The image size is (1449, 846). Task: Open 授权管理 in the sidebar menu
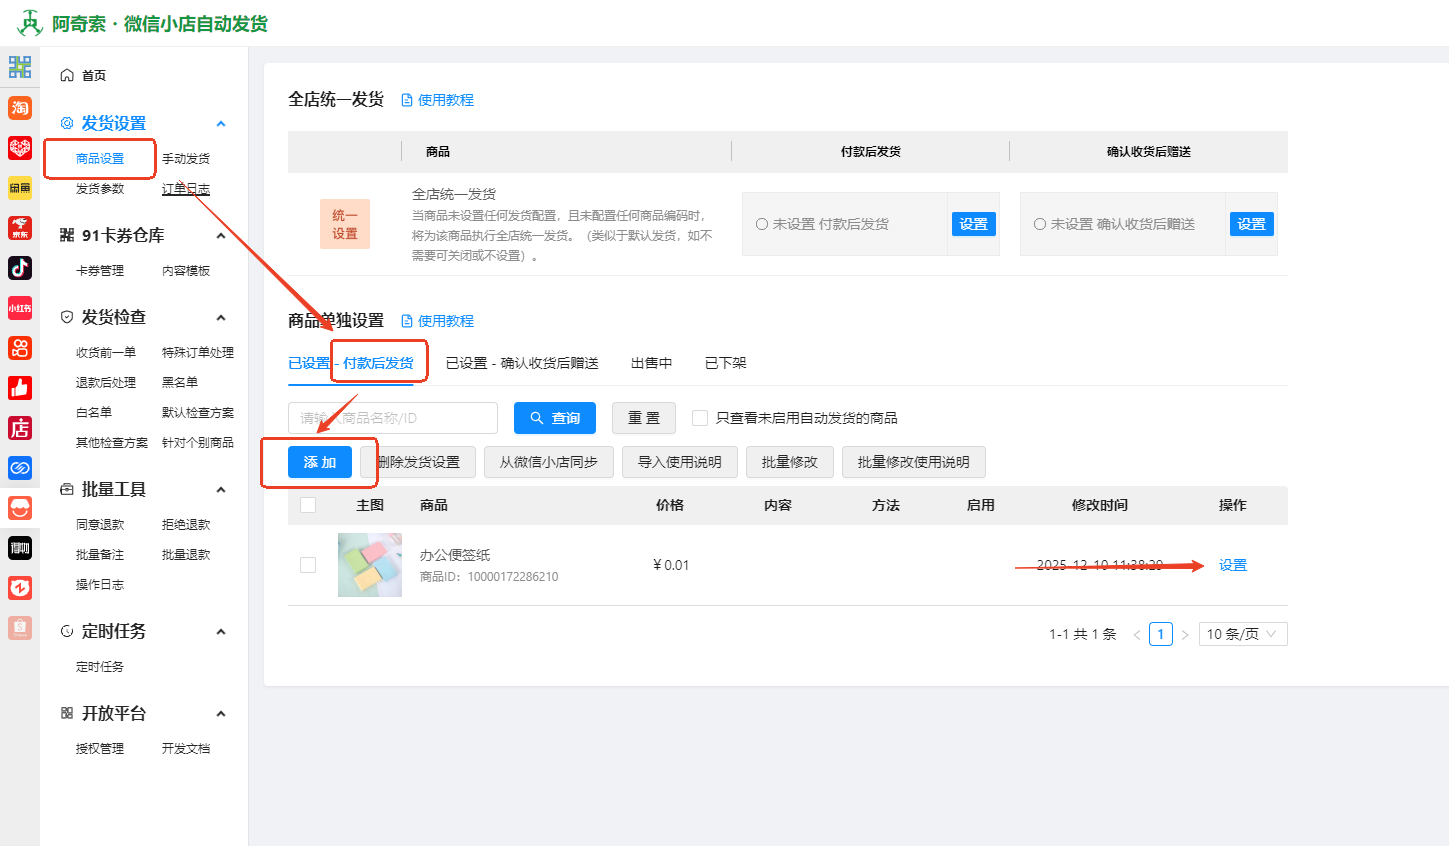(x=100, y=749)
